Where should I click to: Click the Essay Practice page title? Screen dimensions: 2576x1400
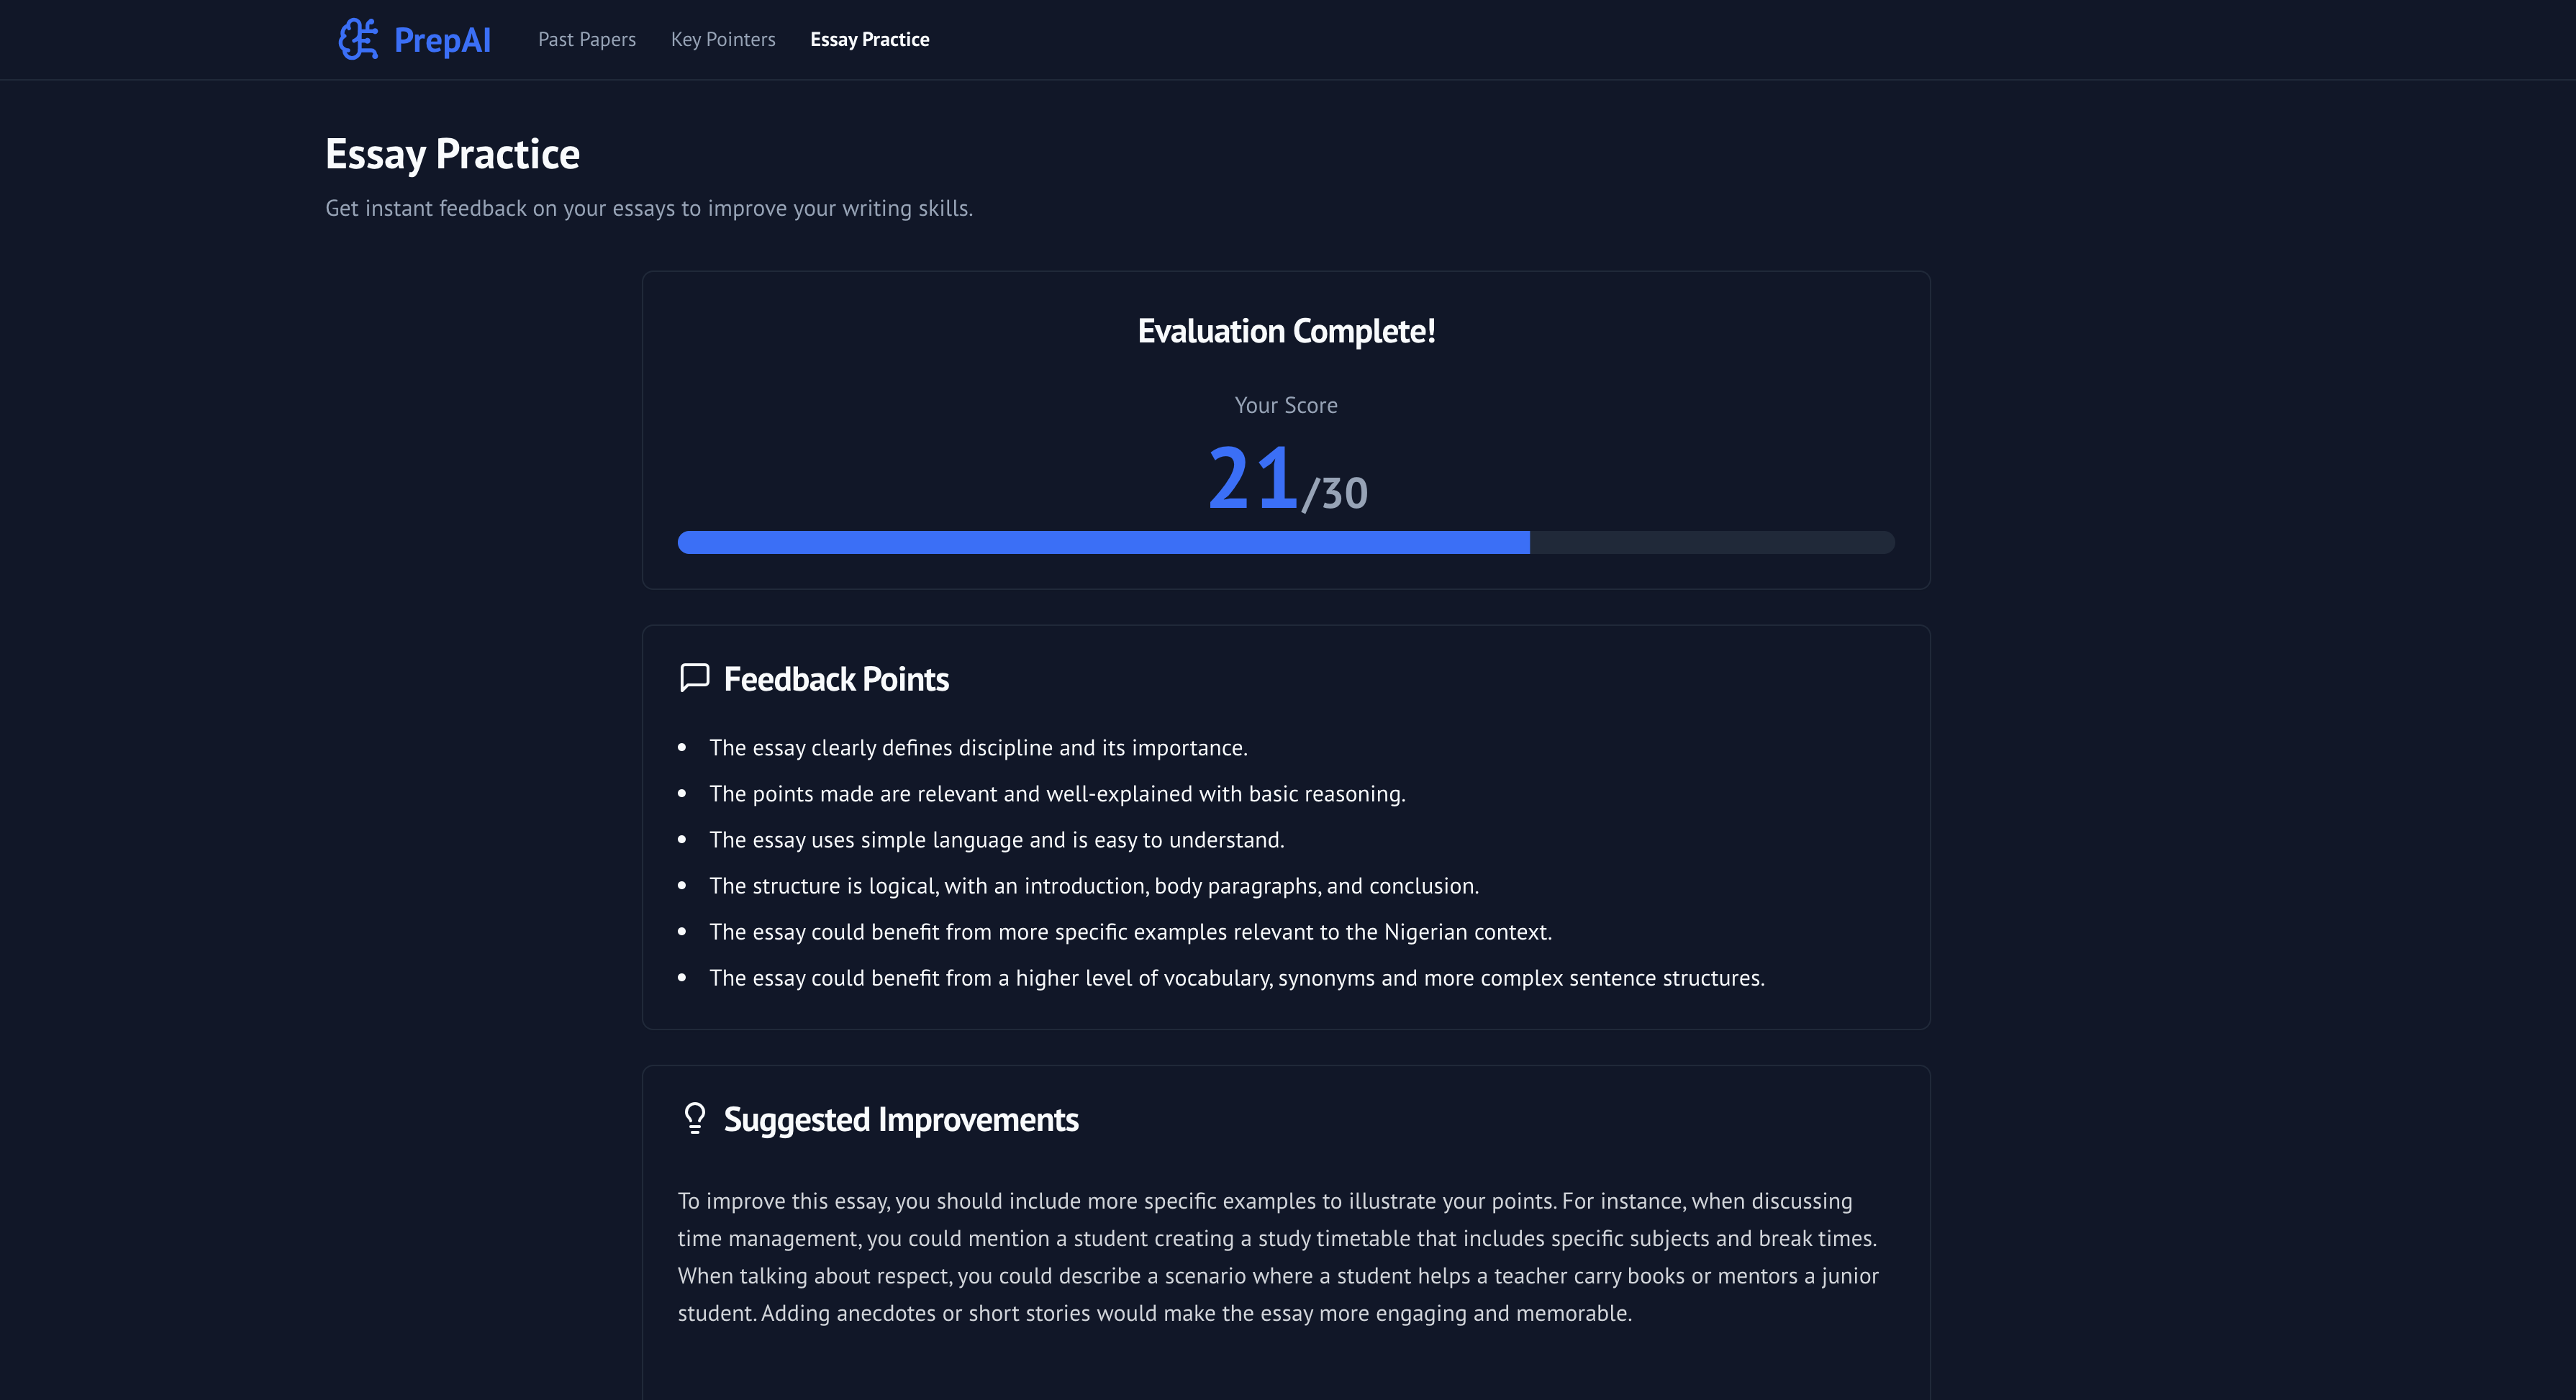tap(452, 153)
